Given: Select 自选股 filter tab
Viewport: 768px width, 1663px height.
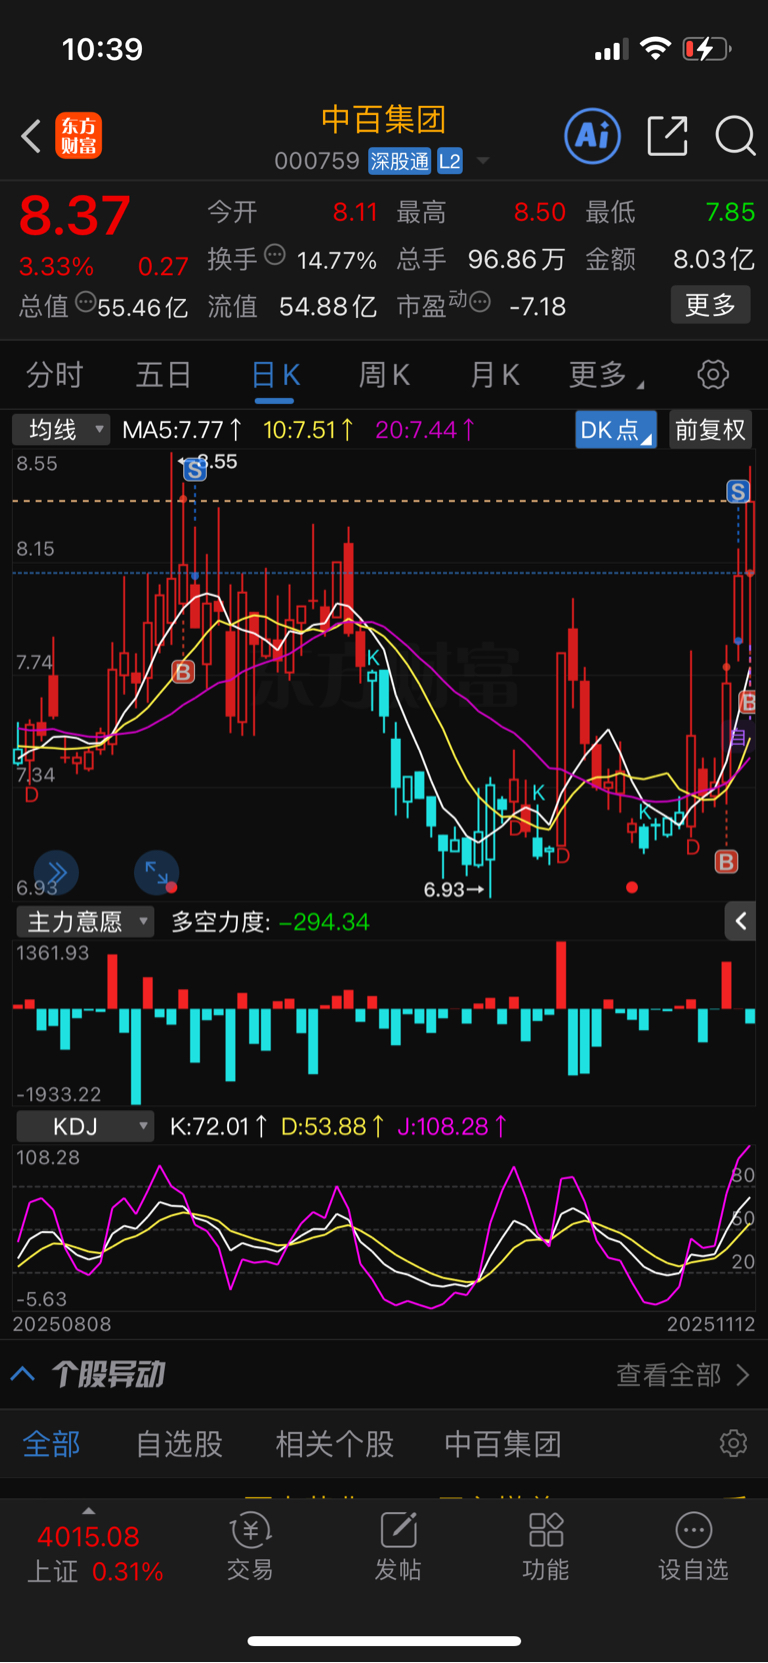Looking at the screenshot, I should (x=179, y=1444).
